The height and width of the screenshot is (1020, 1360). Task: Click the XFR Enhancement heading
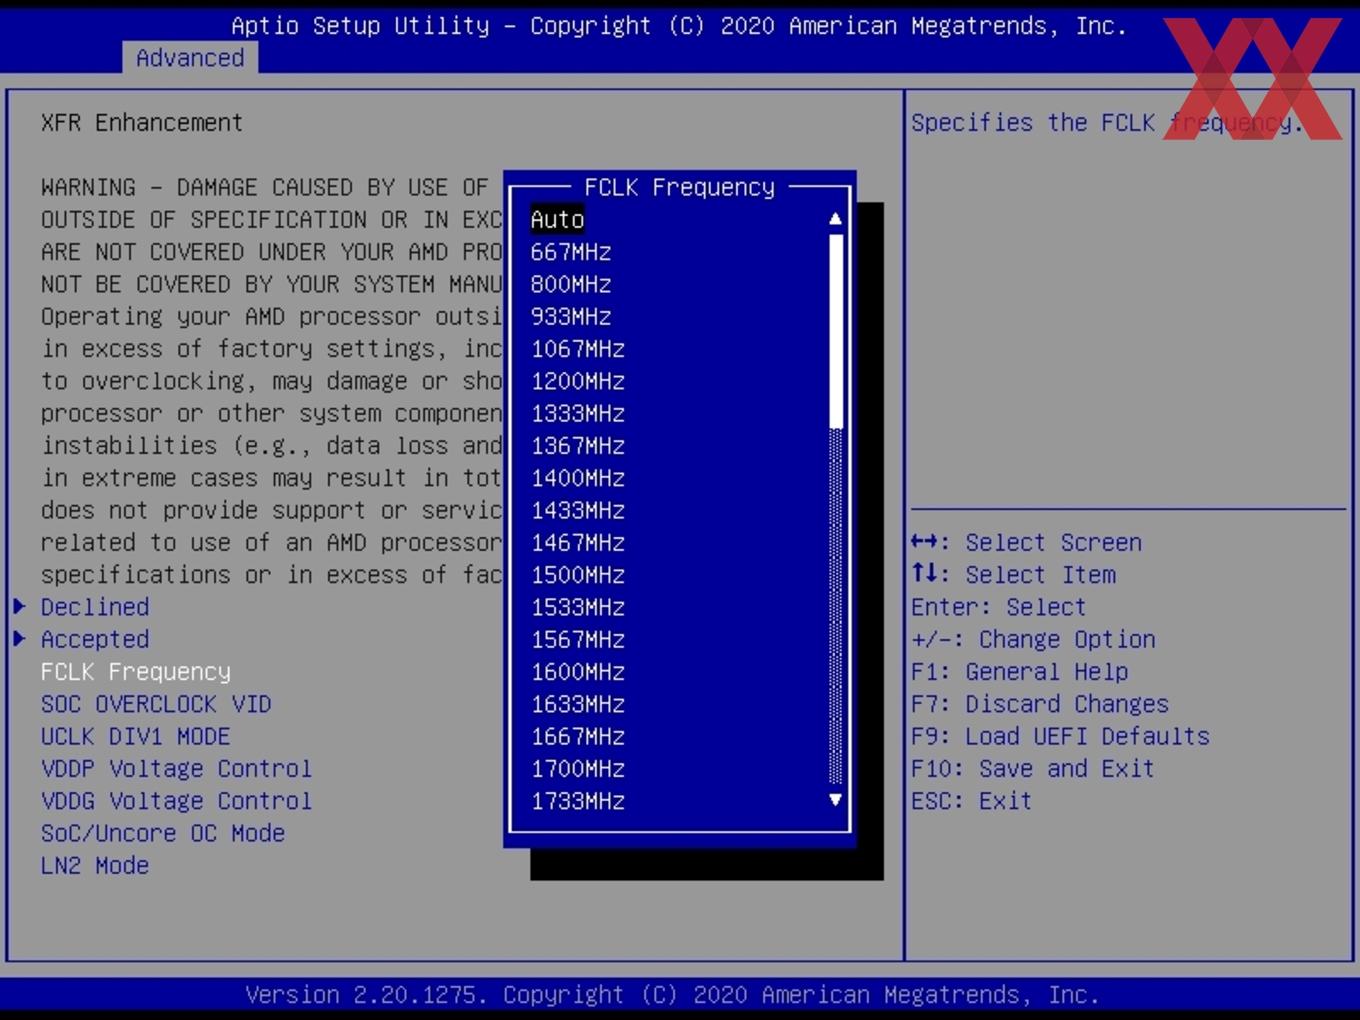[142, 123]
